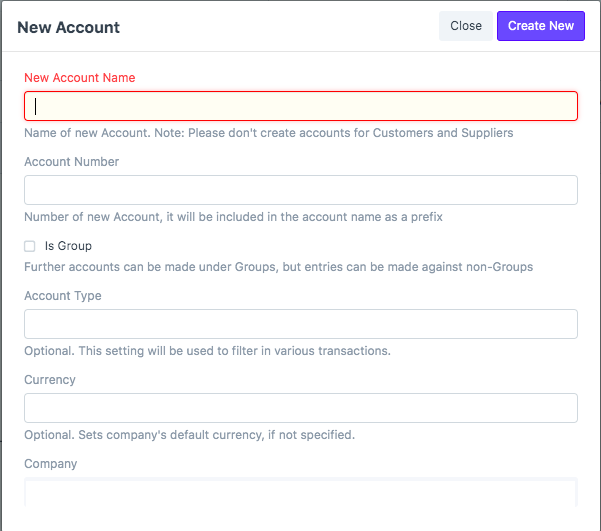Click the Currency label
The width and height of the screenshot is (601, 531).
click(x=50, y=380)
